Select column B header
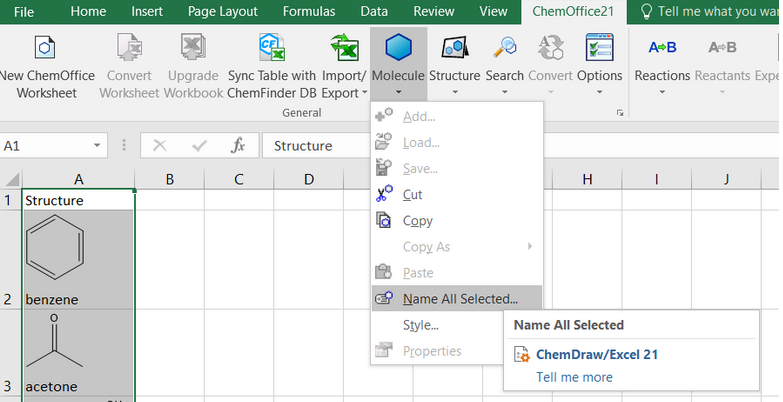 (x=170, y=179)
